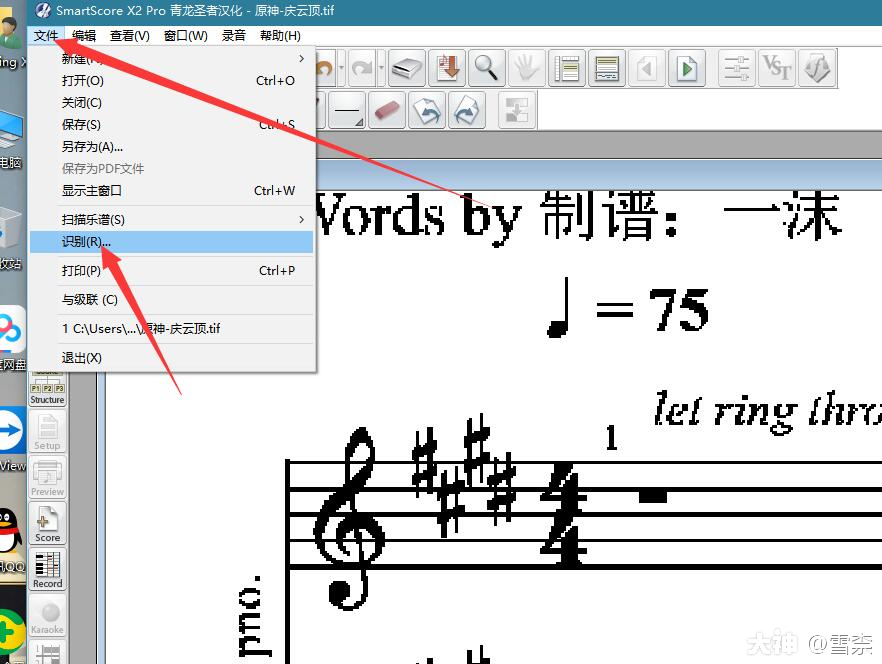Select 另存为(A)... menu entry

click(92, 147)
